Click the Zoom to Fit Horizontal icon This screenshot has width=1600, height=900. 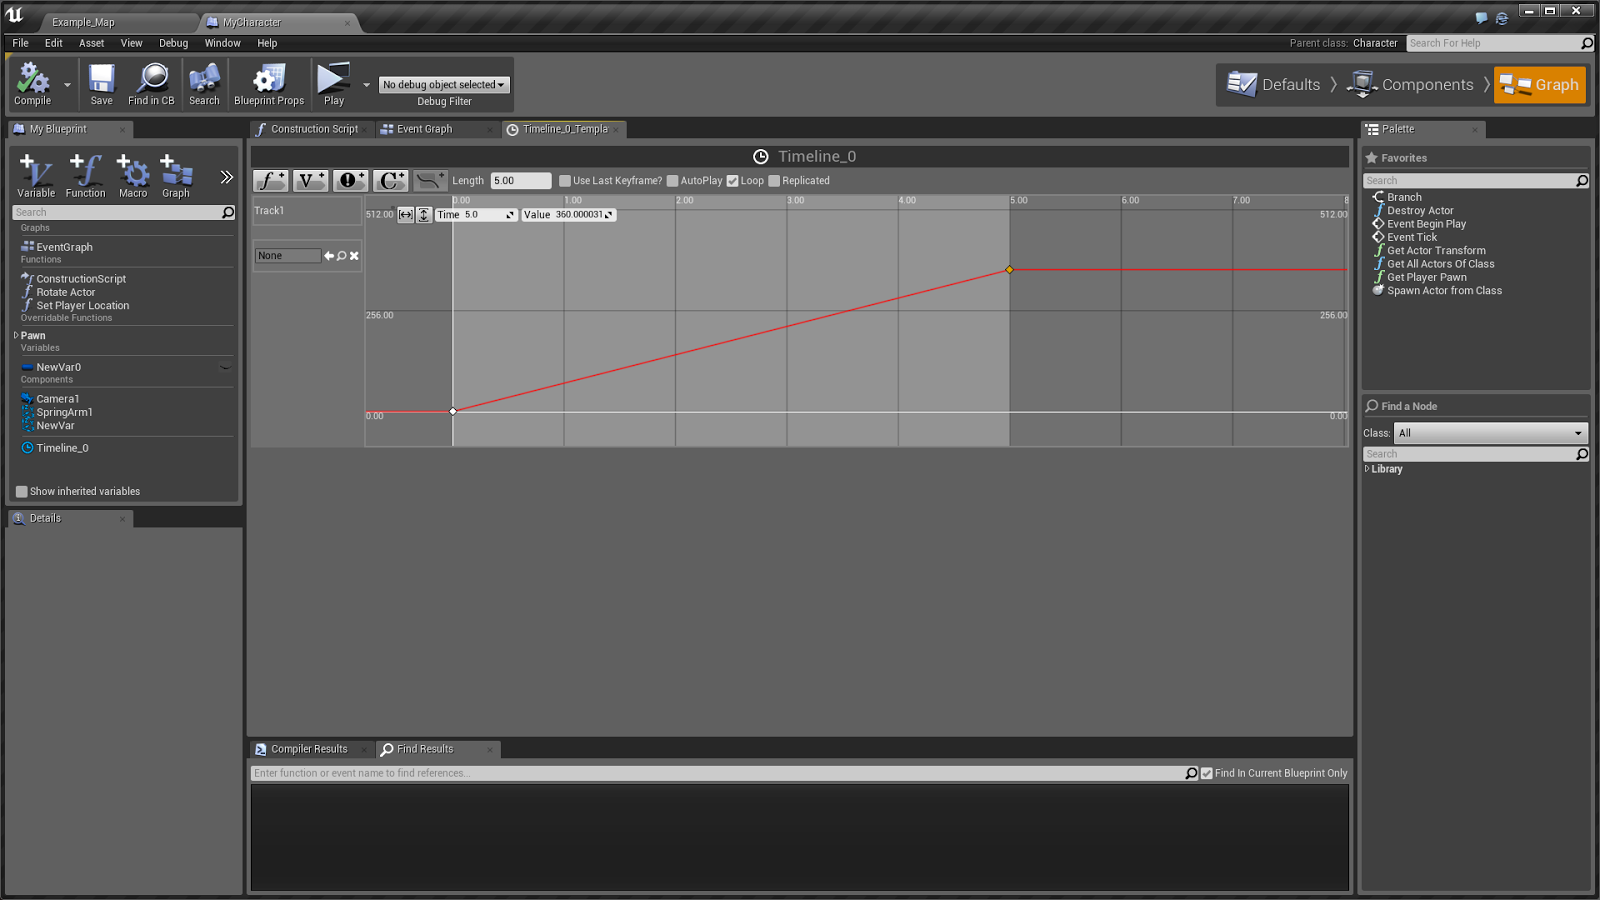tap(405, 214)
